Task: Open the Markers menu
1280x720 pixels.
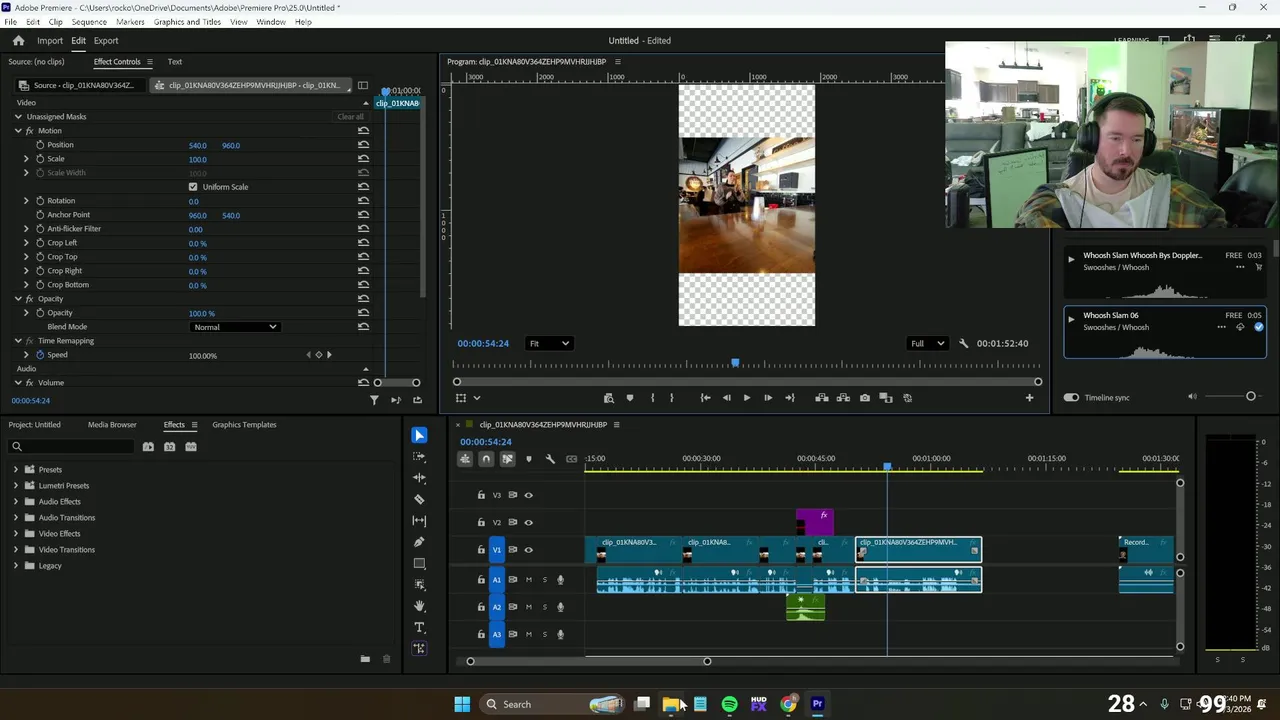Action: pos(130,22)
